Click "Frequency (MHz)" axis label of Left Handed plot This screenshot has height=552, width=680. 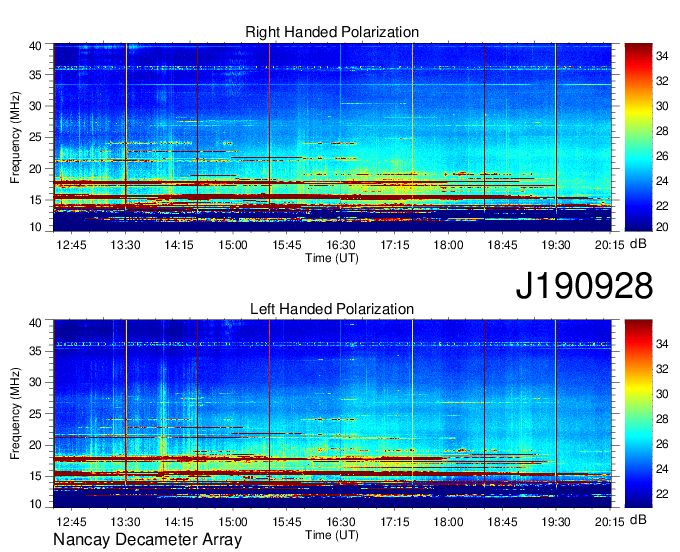(x=15, y=414)
